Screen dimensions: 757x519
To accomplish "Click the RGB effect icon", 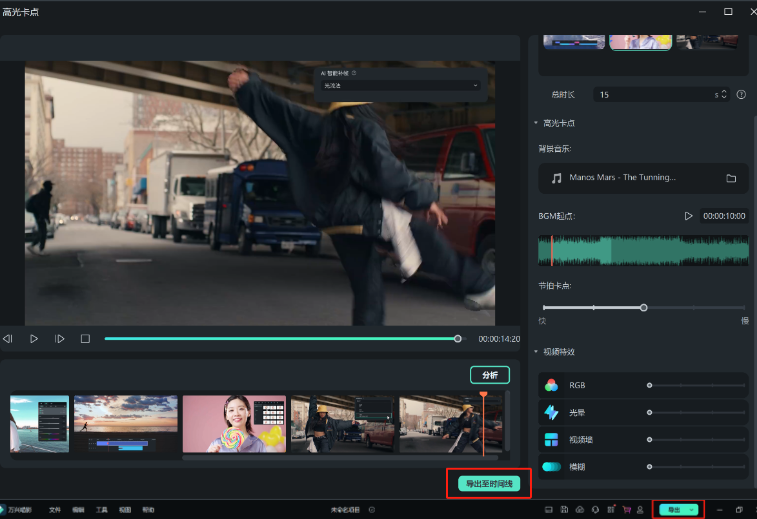I will click(x=551, y=385).
